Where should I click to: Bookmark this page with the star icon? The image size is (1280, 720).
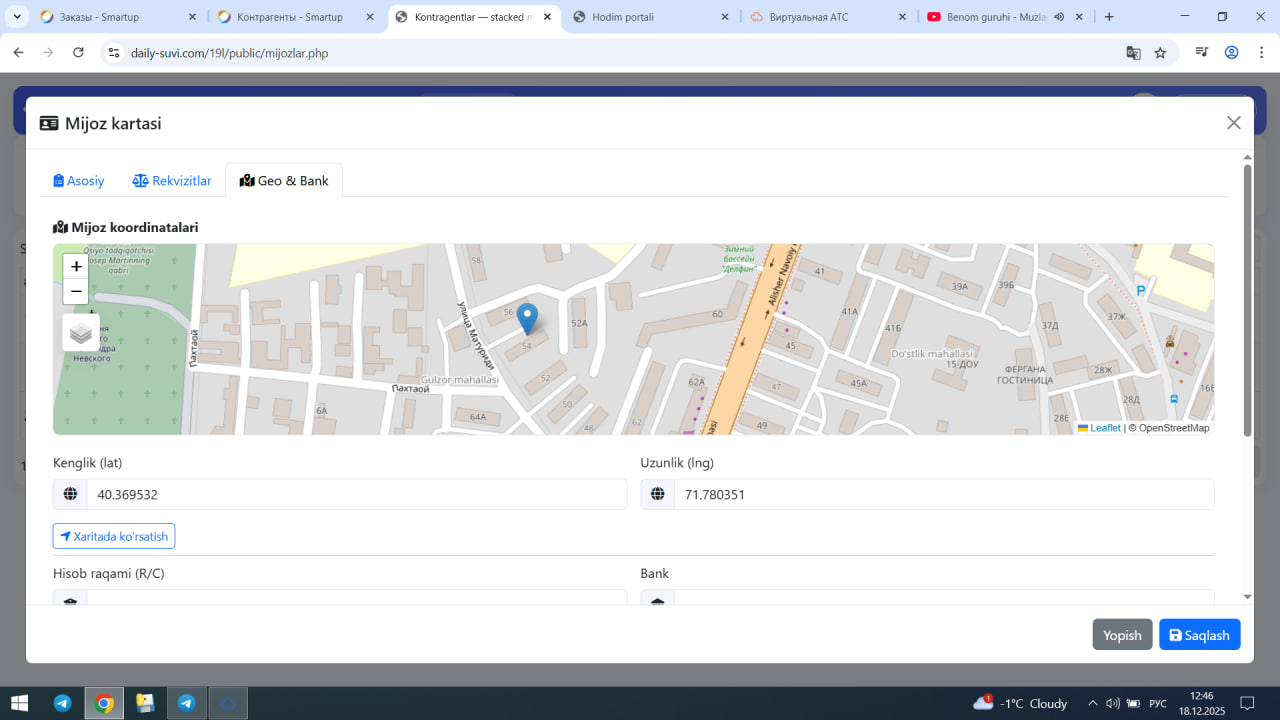point(1160,53)
